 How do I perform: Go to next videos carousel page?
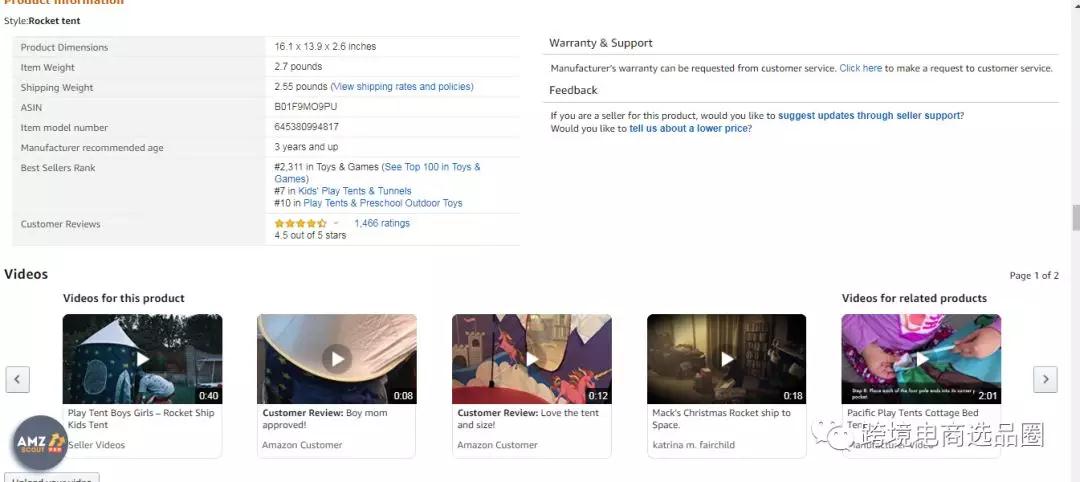(1045, 380)
